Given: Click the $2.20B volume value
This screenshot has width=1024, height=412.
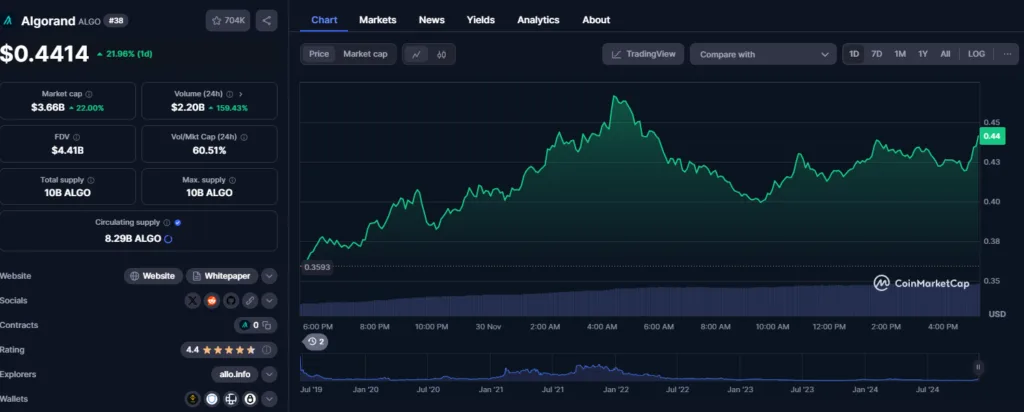Looking at the screenshot, I should 188,107.
